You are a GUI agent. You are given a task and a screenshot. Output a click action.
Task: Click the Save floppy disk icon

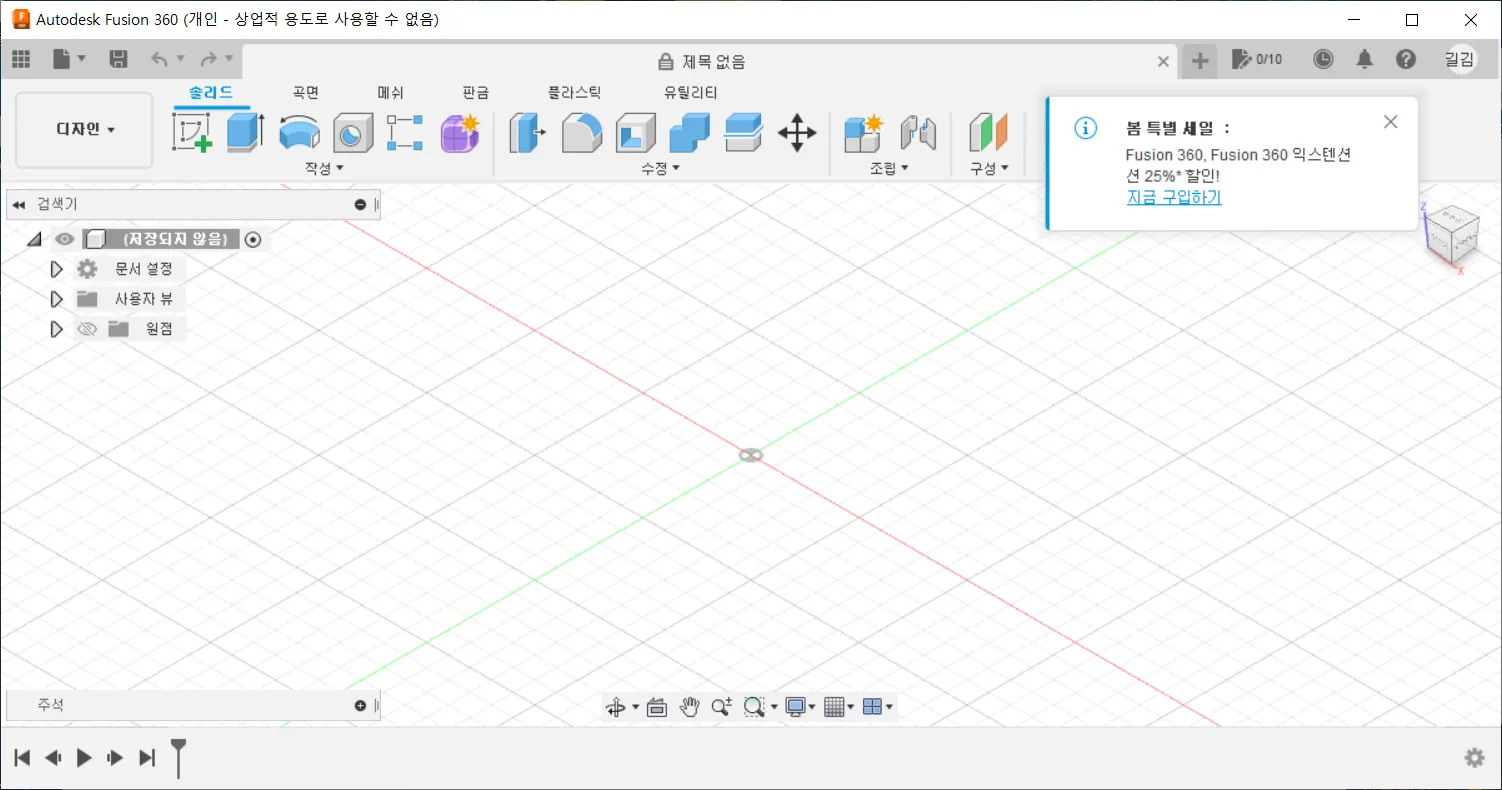(x=118, y=60)
